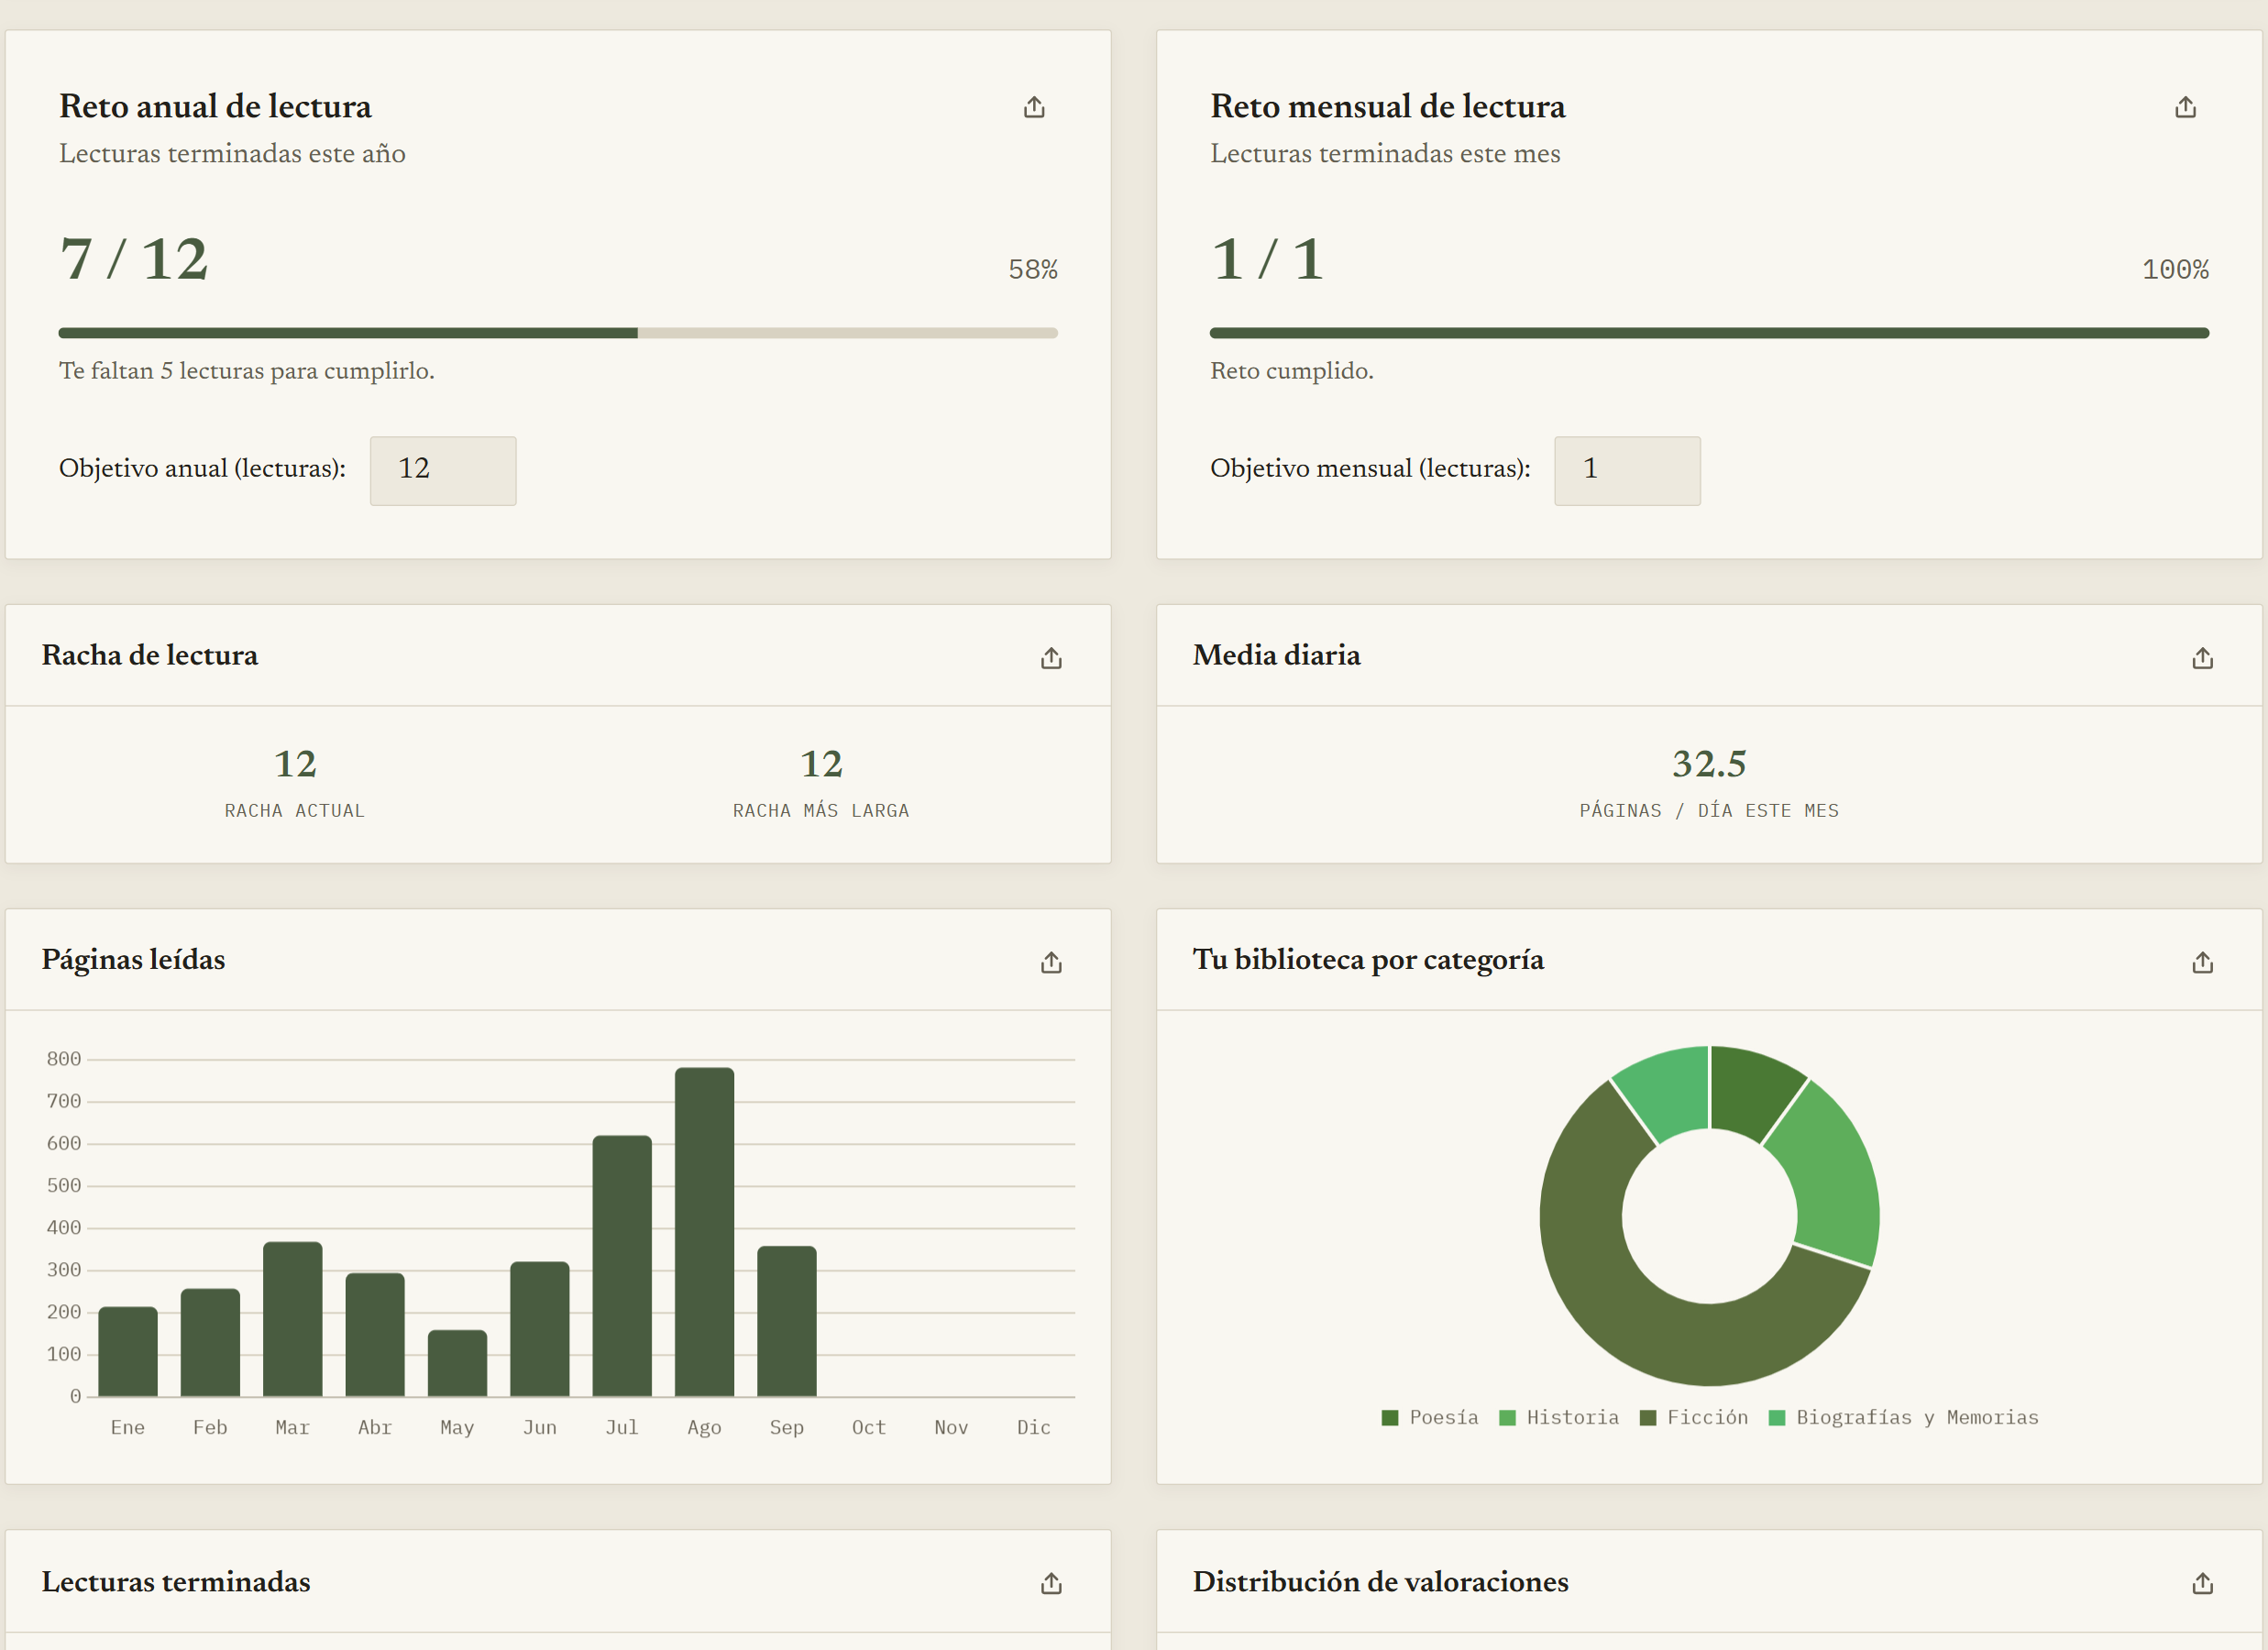This screenshot has width=2268, height=1650.
Task: Click the RACHA MÁS LARGA value
Action: pyautogui.click(x=821, y=764)
